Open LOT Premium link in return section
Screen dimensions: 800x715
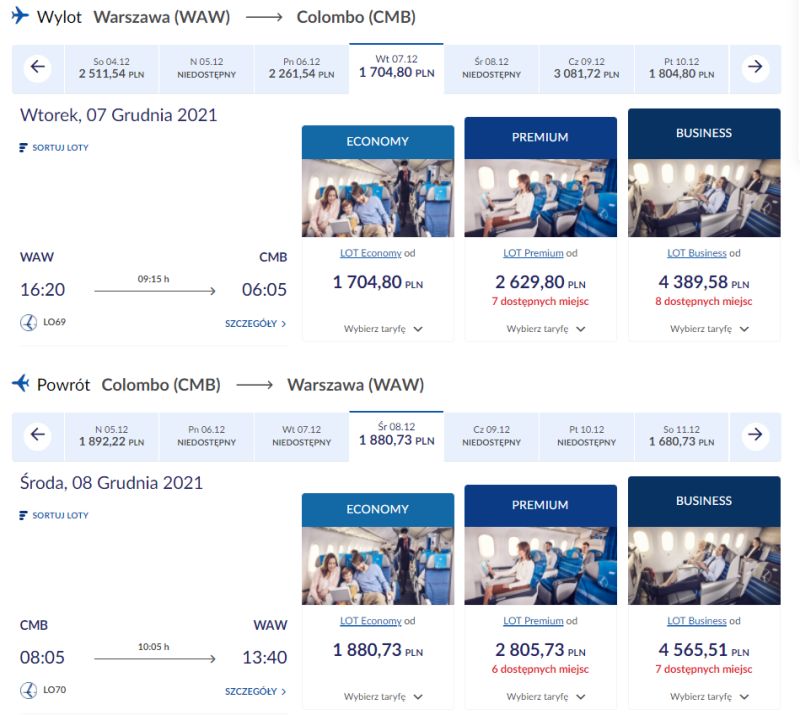pos(533,621)
